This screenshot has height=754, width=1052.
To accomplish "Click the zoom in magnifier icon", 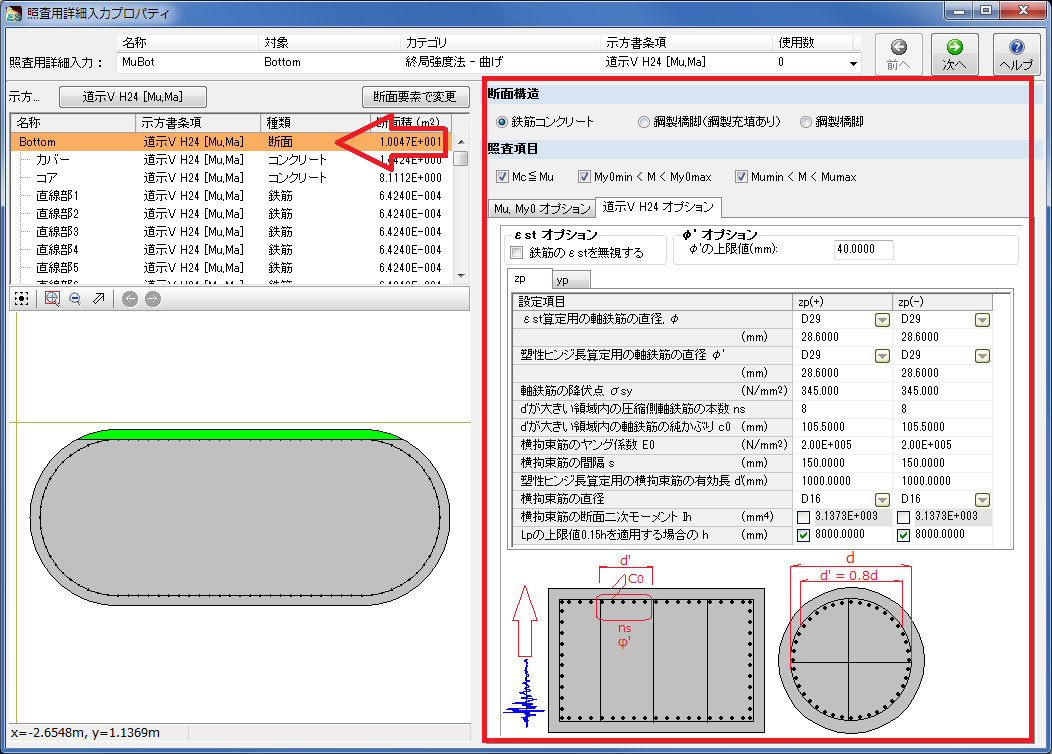I will 52,299.
